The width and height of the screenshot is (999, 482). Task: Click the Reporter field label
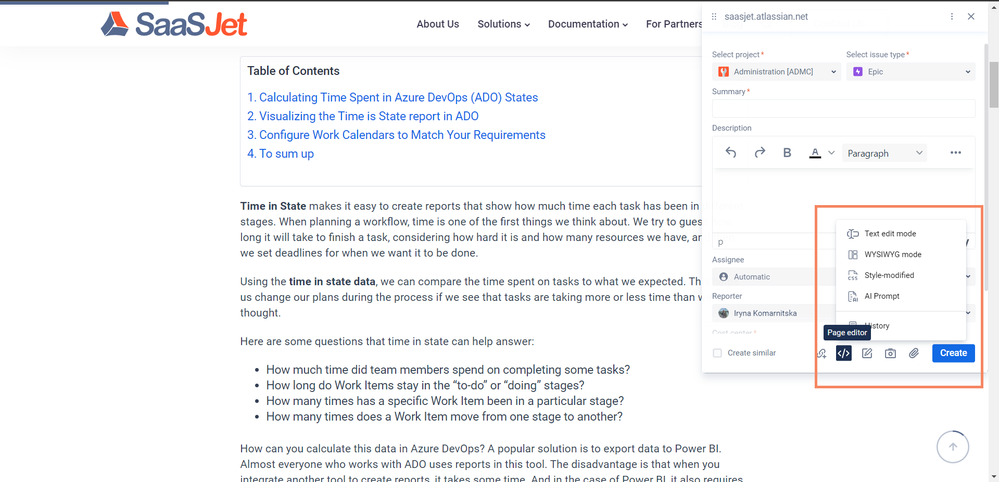coord(726,296)
